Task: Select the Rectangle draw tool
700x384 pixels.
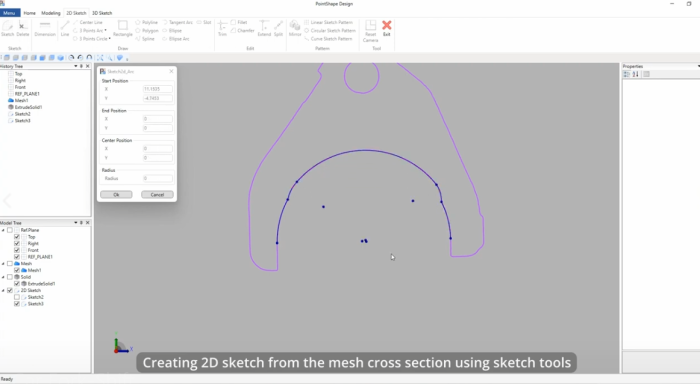Action: (x=122, y=28)
